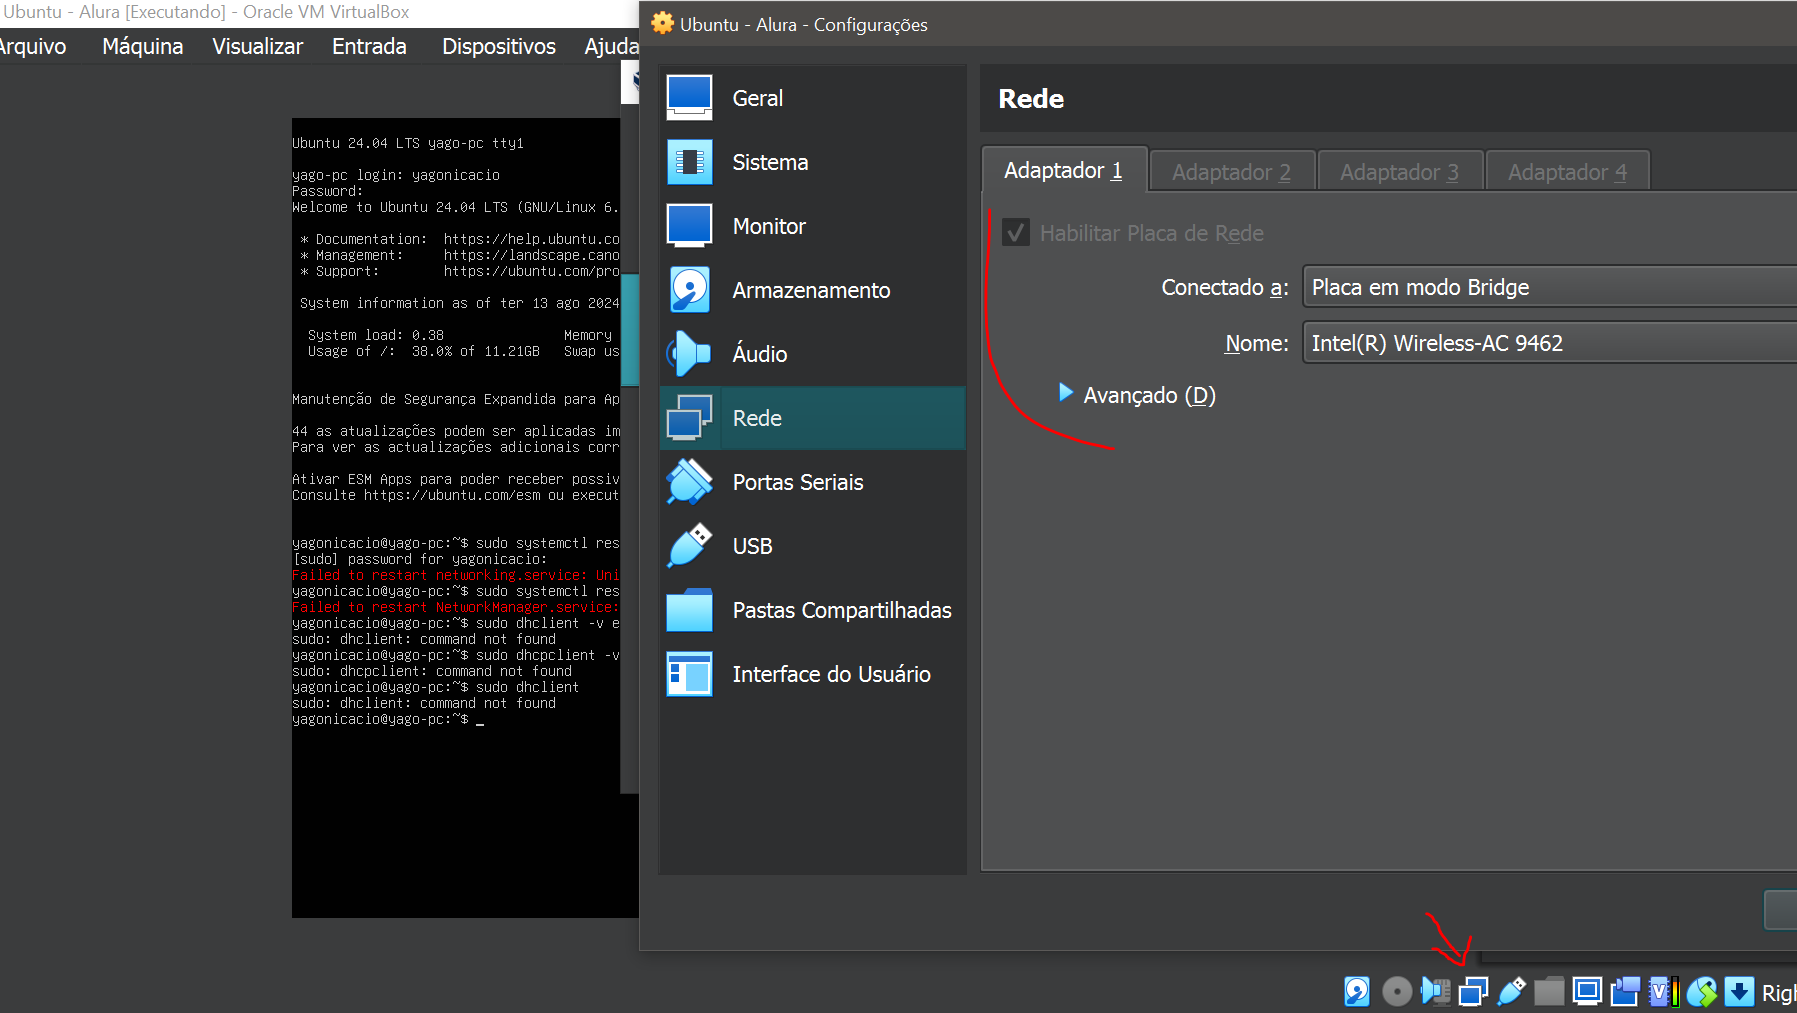The height and width of the screenshot is (1013, 1797).
Task: Open the USB settings category
Action: pos(812,546)
